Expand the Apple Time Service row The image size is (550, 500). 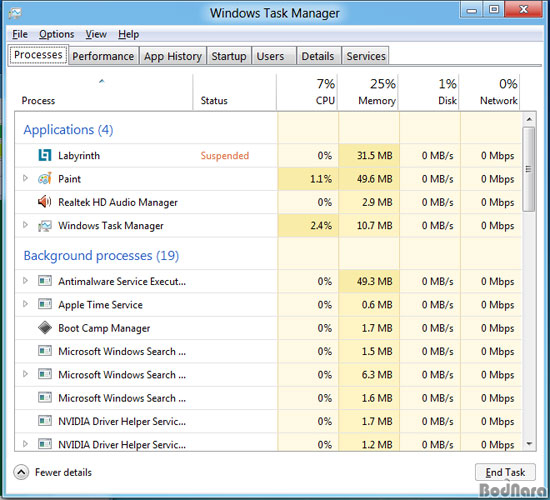click(x=25, y=304)
